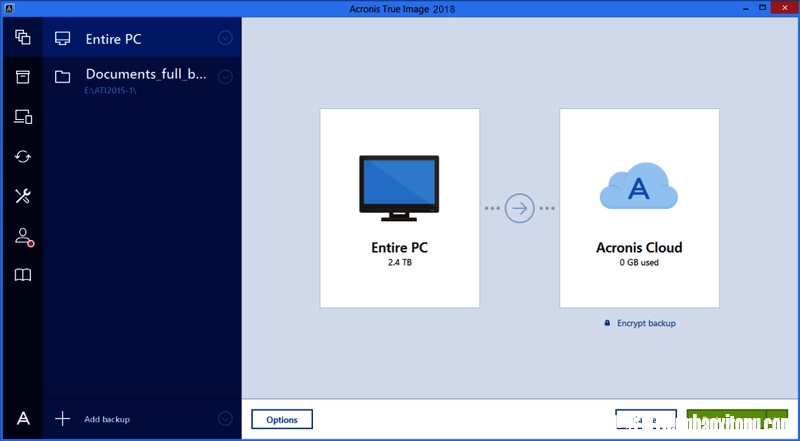Open the Help book icon
Viewport: 800px width, 441px height.
pos(22,276)
